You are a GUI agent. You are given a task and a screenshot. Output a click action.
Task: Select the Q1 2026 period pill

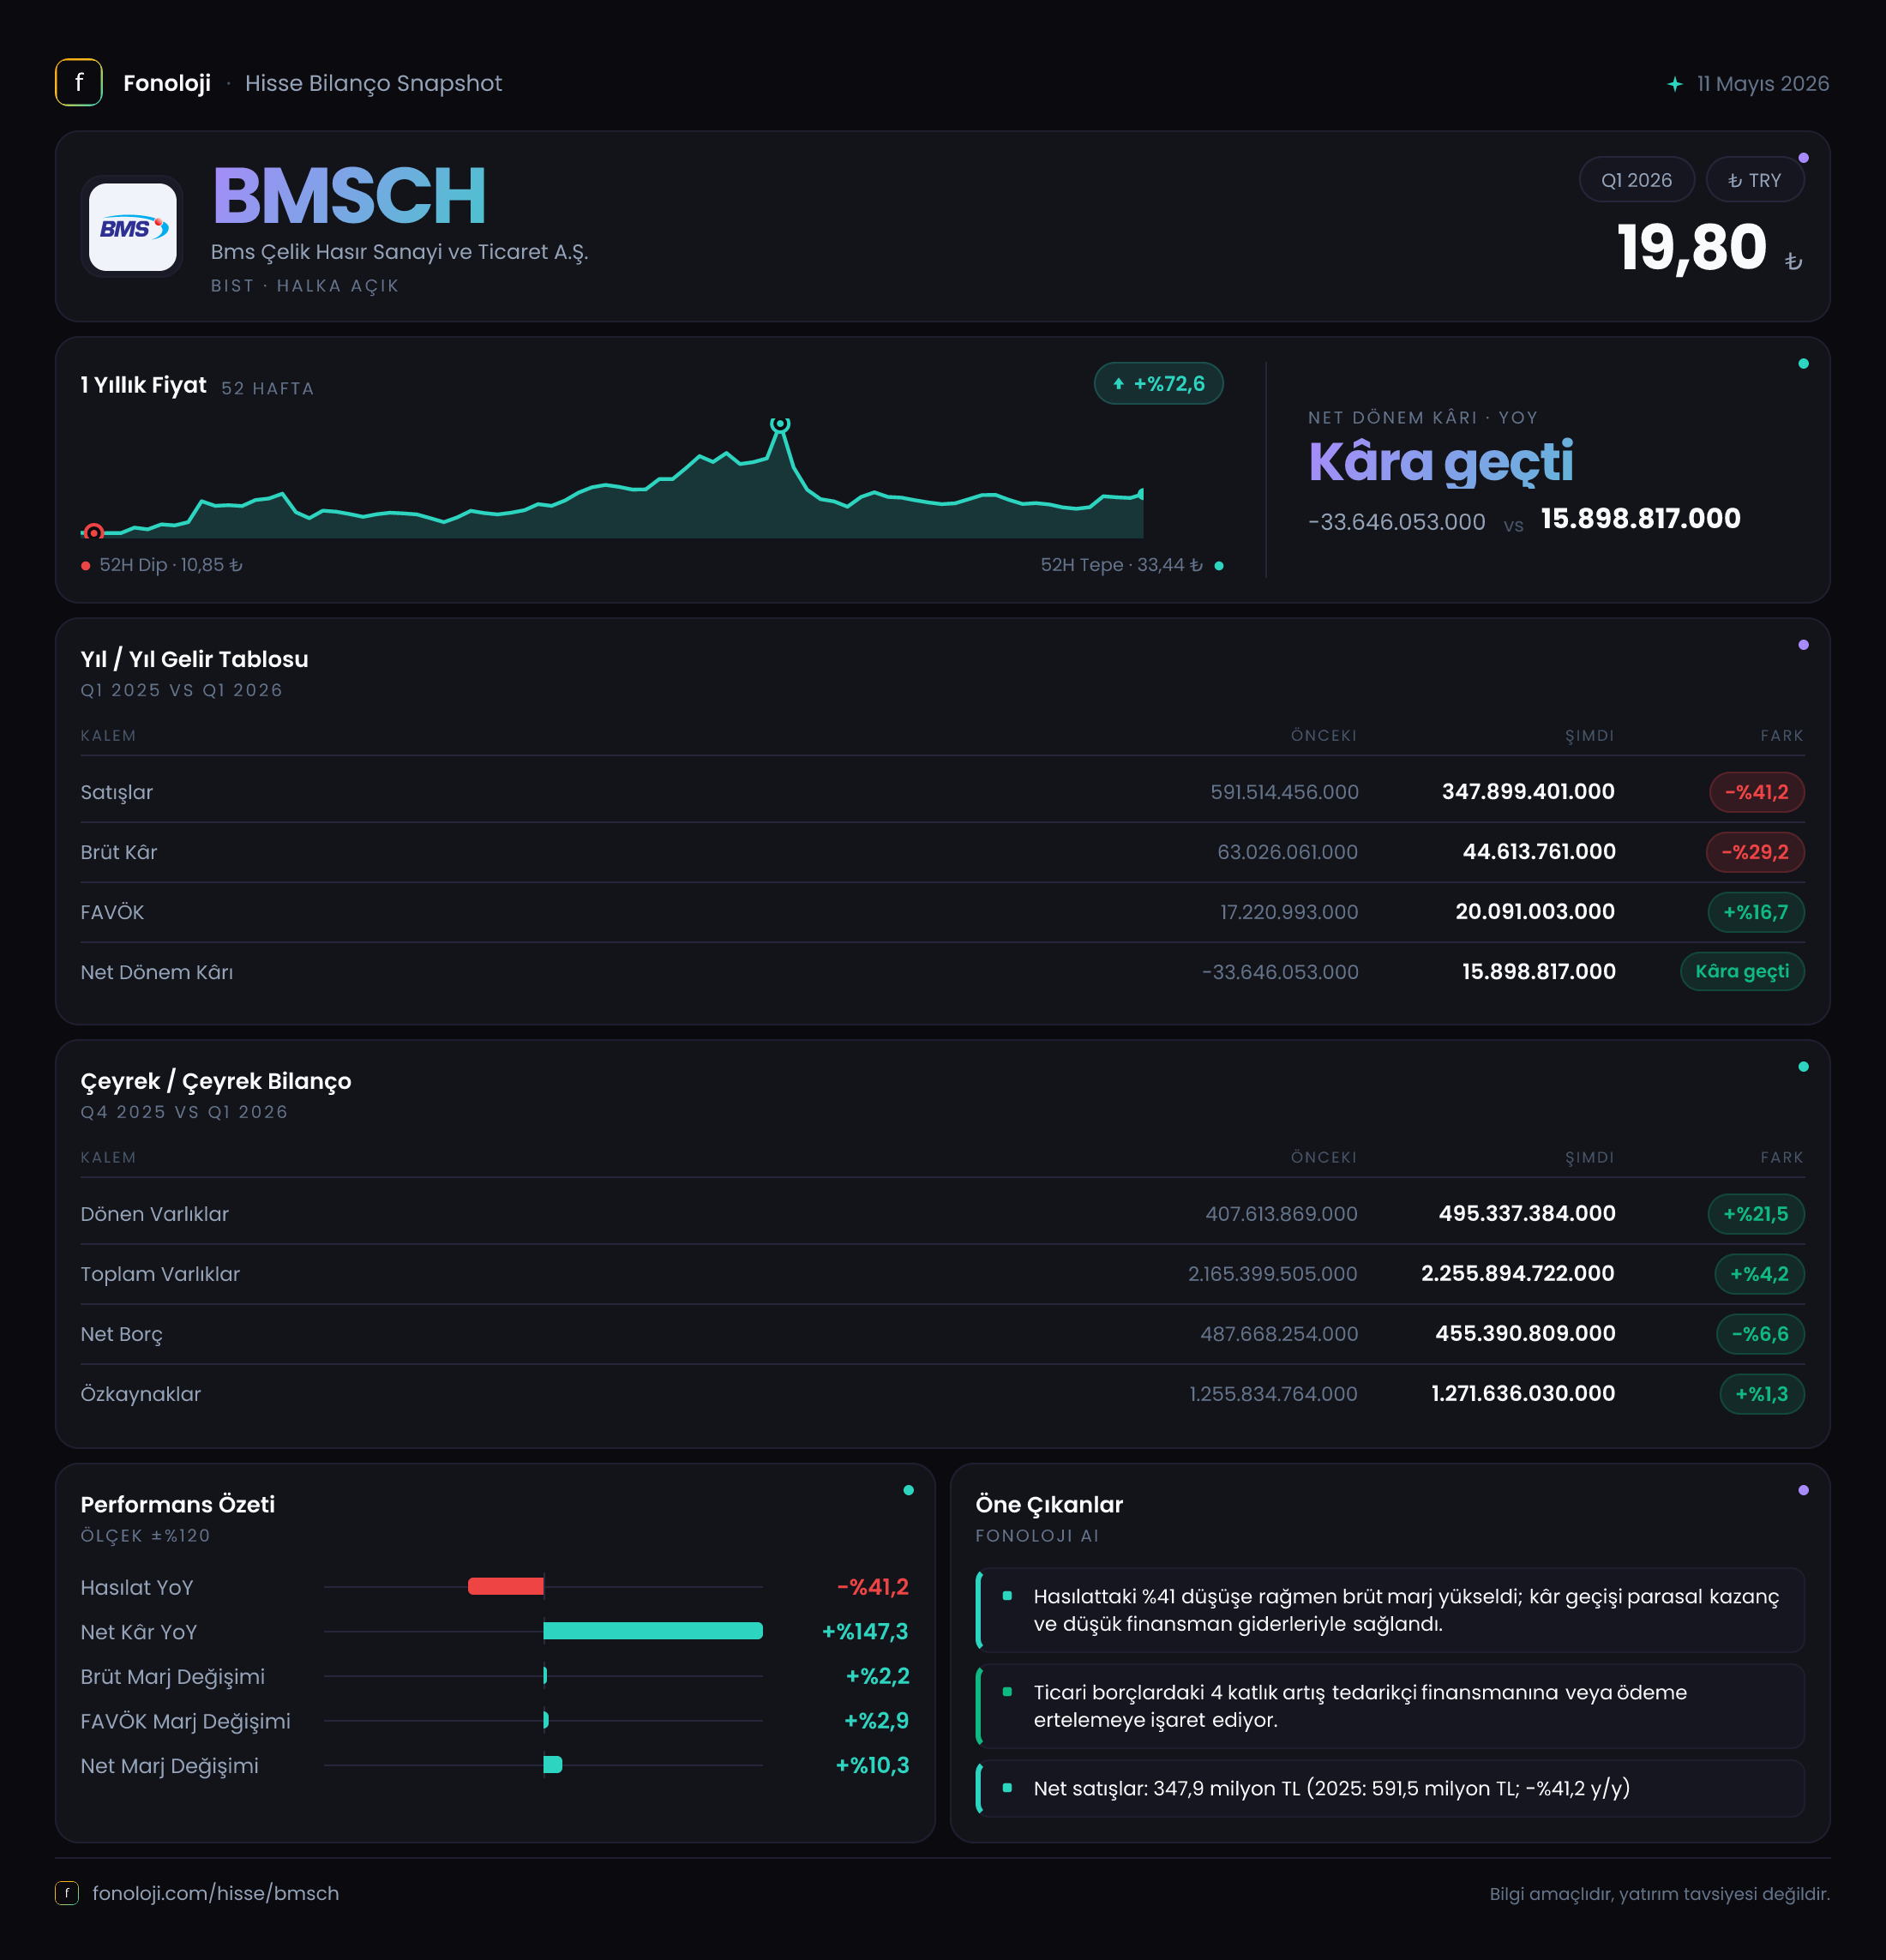click(x=1636, y=180)
